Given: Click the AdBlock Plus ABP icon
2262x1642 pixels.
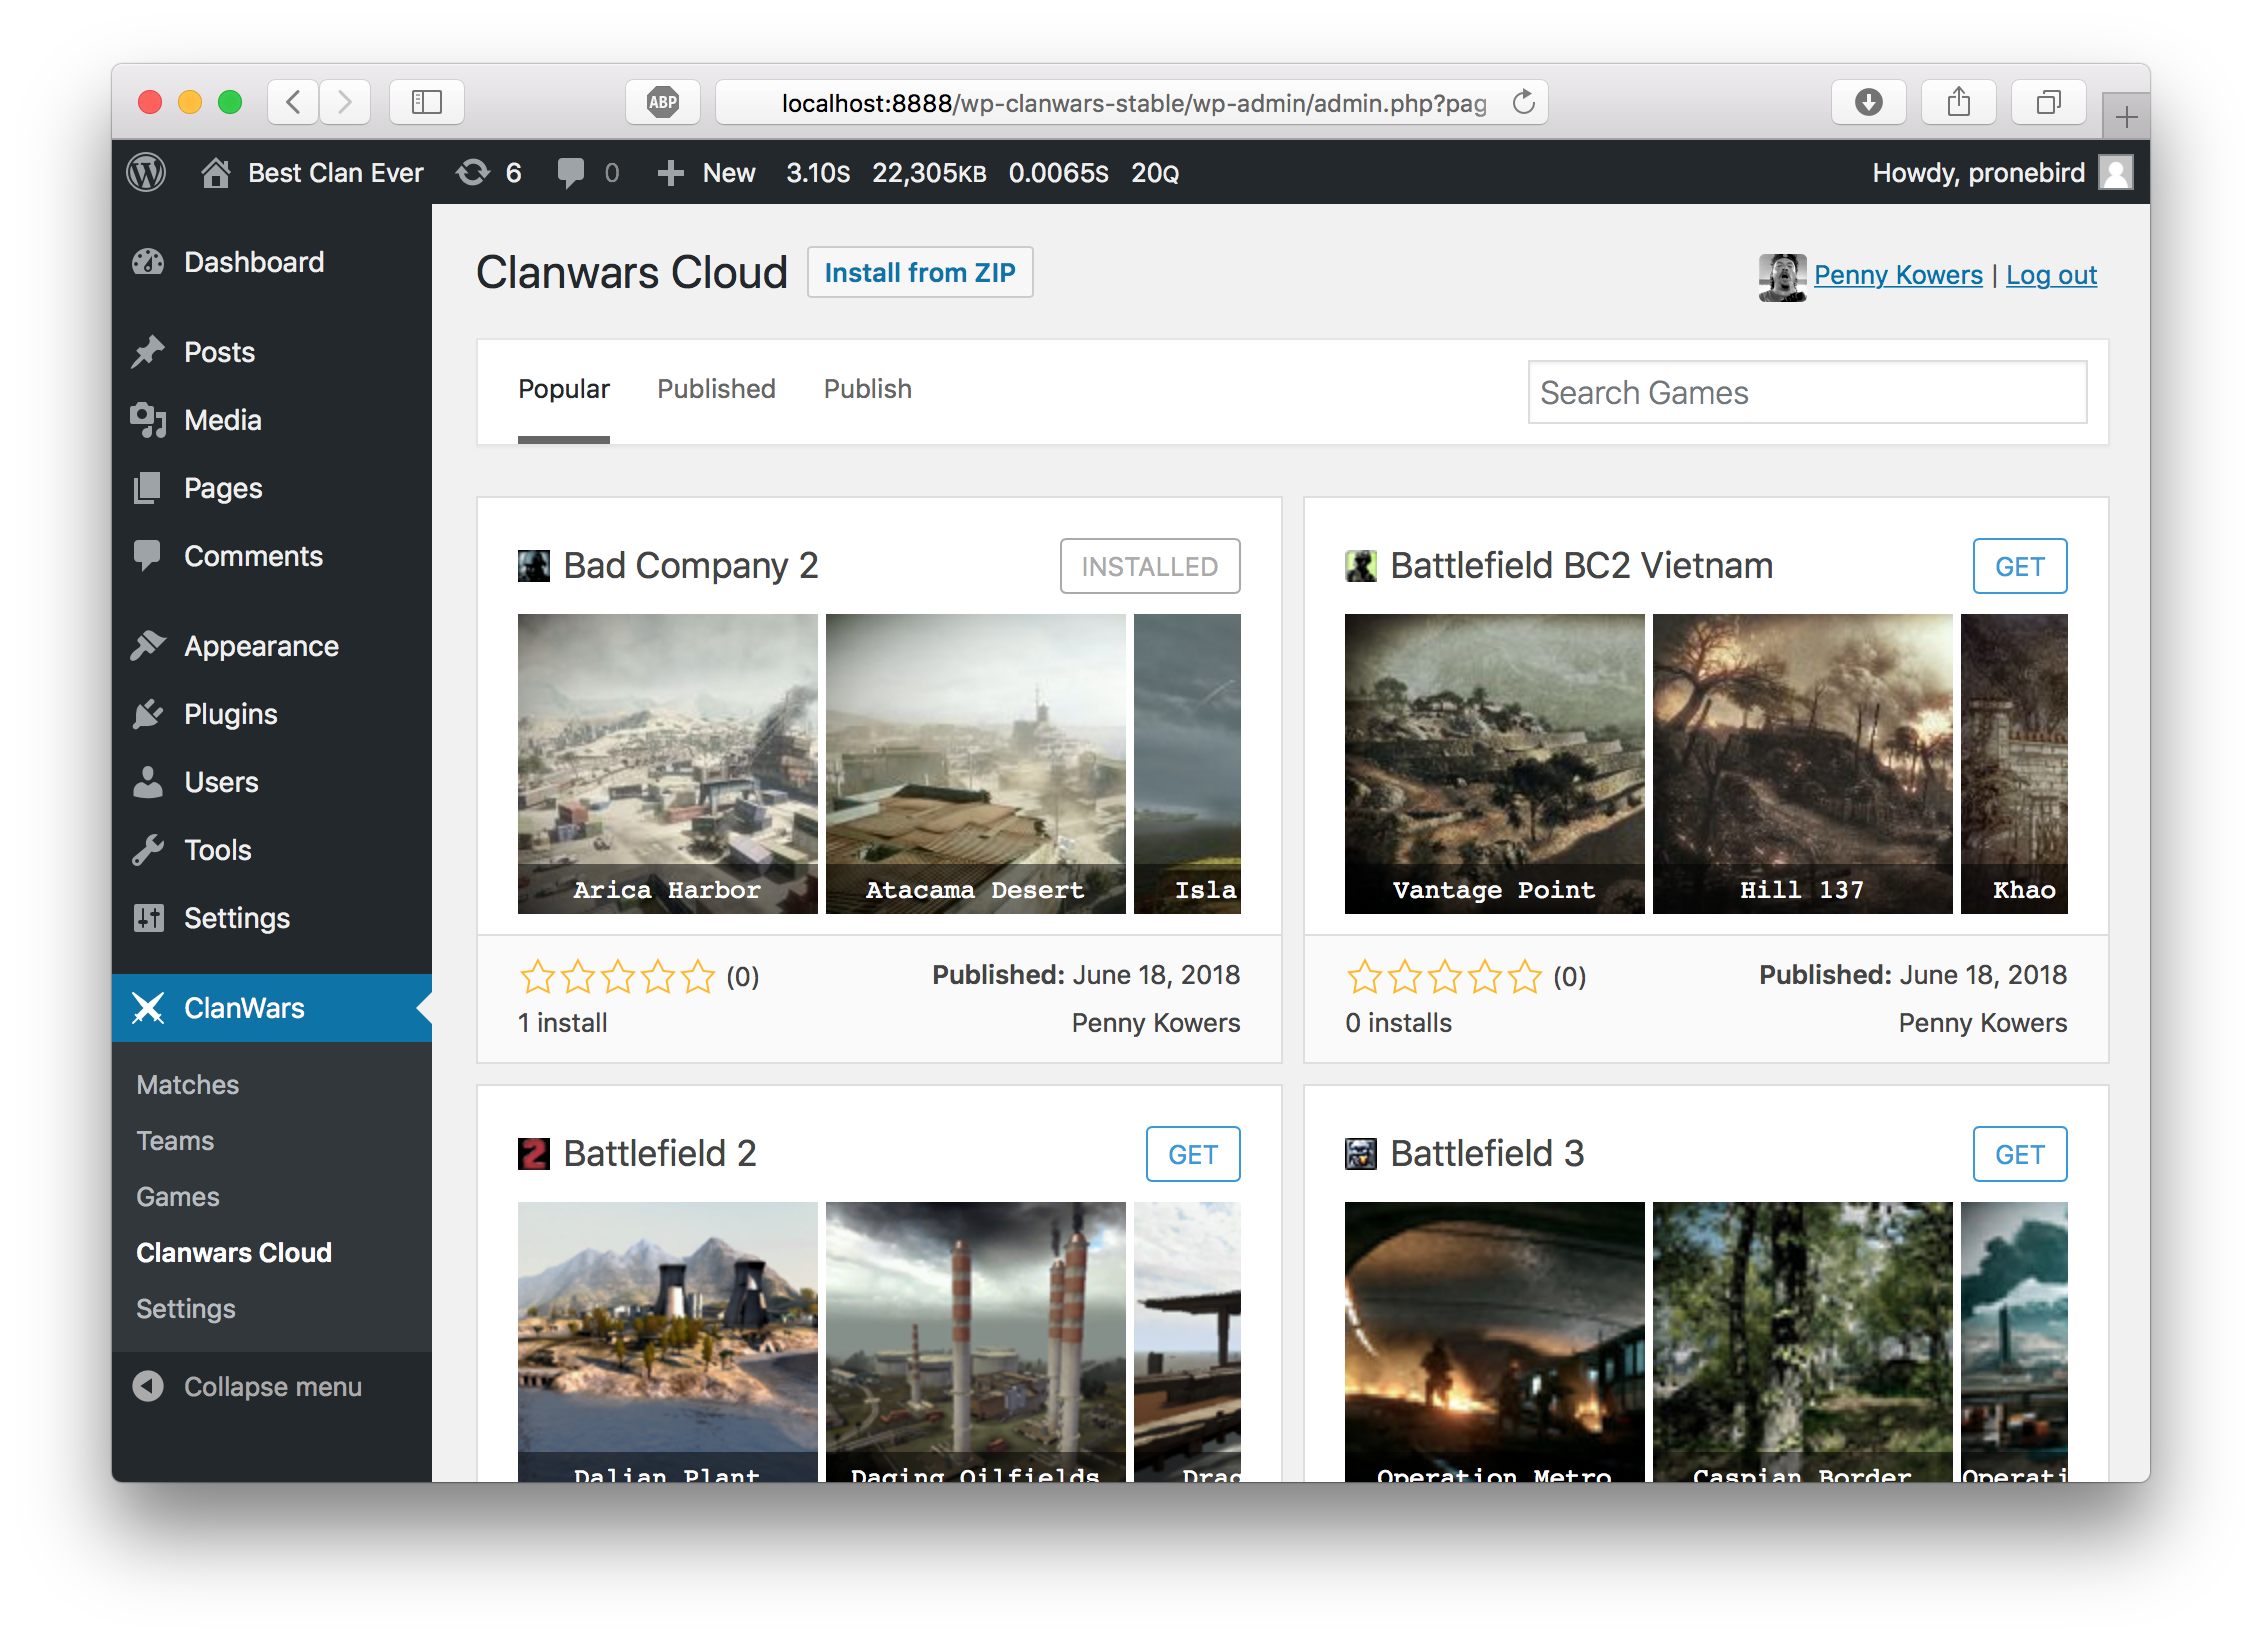Looking at the screenshot, I should (662, 102).
